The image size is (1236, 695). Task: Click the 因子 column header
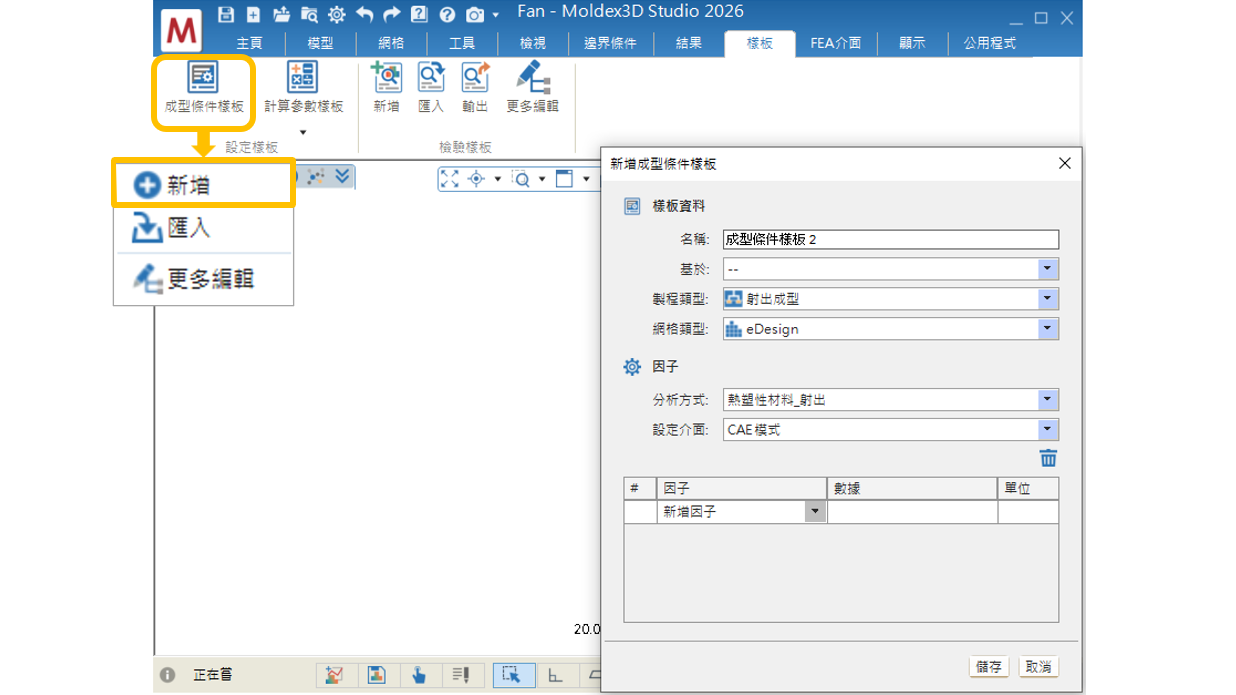coord(743,488)
